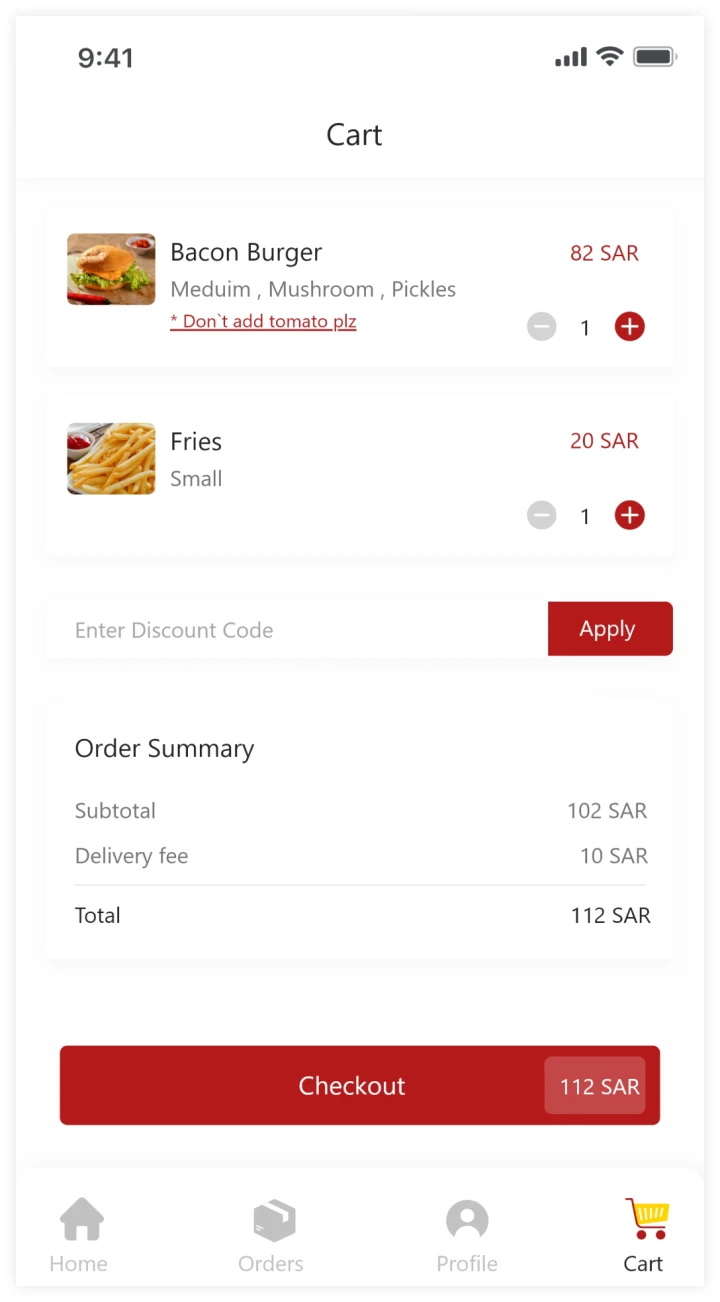Viewport: 720px width, 1302px height.
Task: Increase Bacon Burger quantity with plus icon
Action: [x=629, y=326]
